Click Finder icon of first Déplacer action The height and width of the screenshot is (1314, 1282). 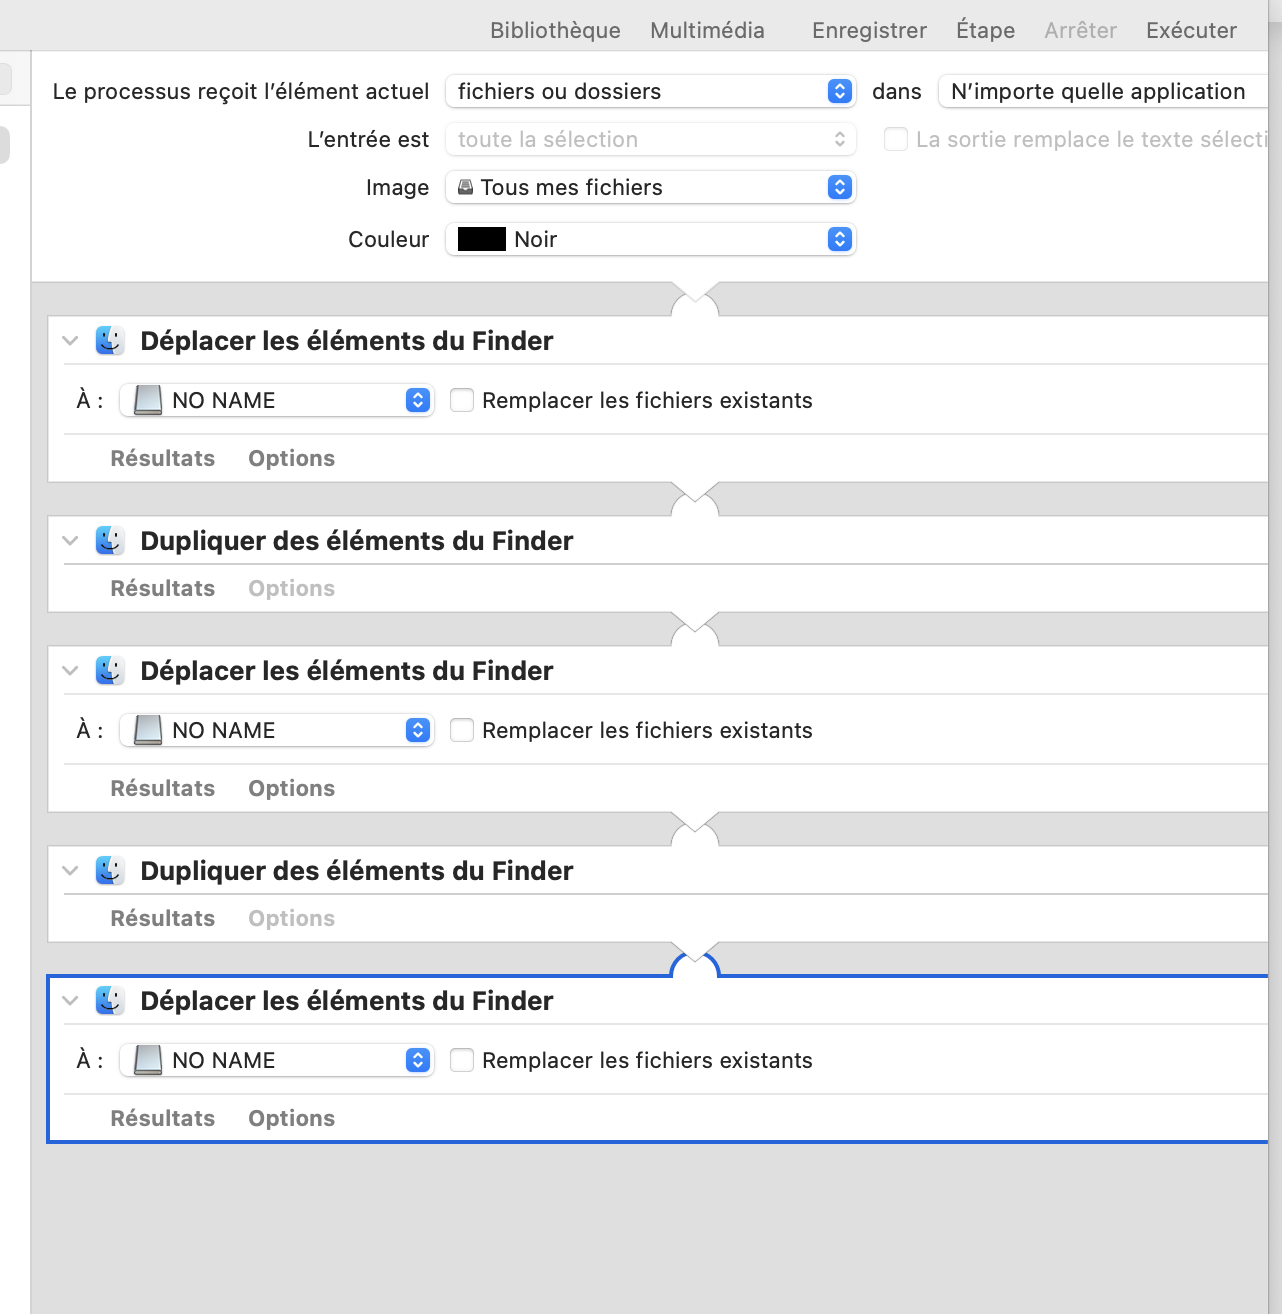pos(110,341)
